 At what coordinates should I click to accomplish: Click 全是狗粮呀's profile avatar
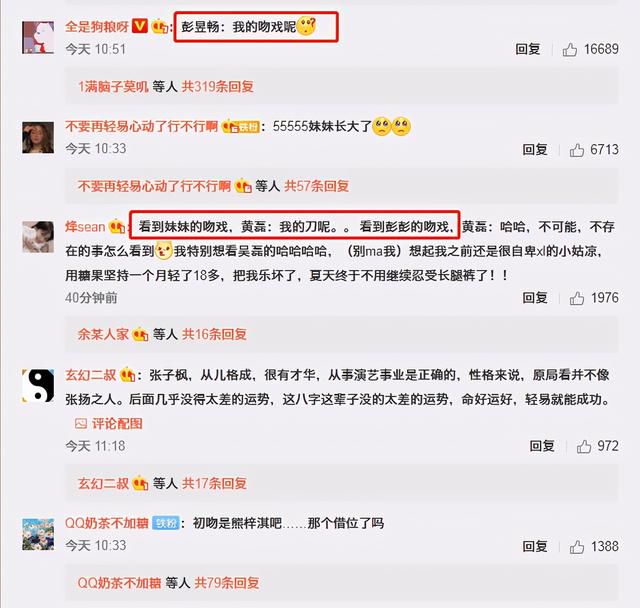38,38
